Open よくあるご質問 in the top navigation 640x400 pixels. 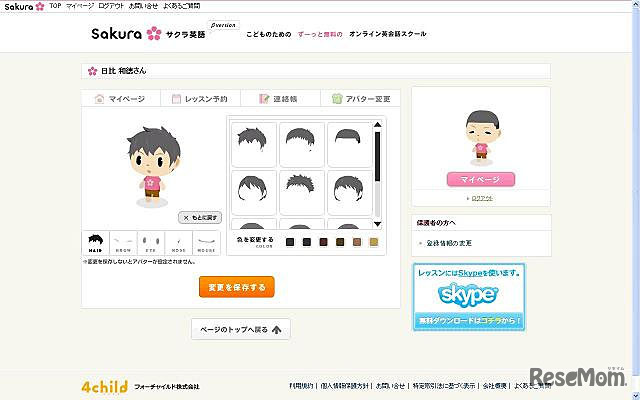tap(182, 6)
